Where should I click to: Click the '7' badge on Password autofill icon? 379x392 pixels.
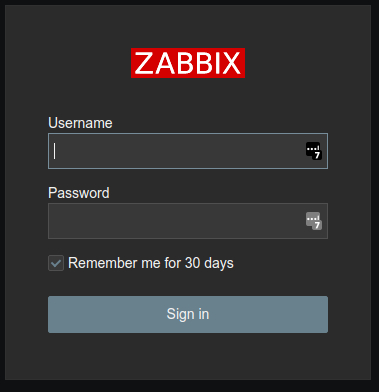tap(318, 226)
